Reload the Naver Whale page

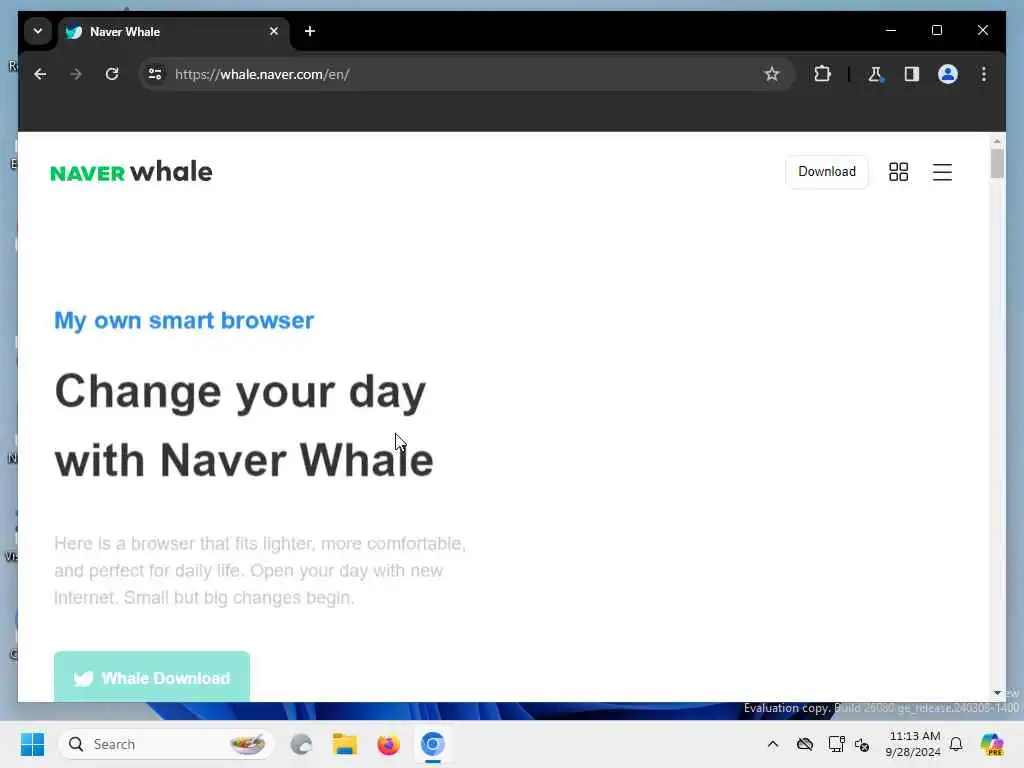tap(112, 74)
